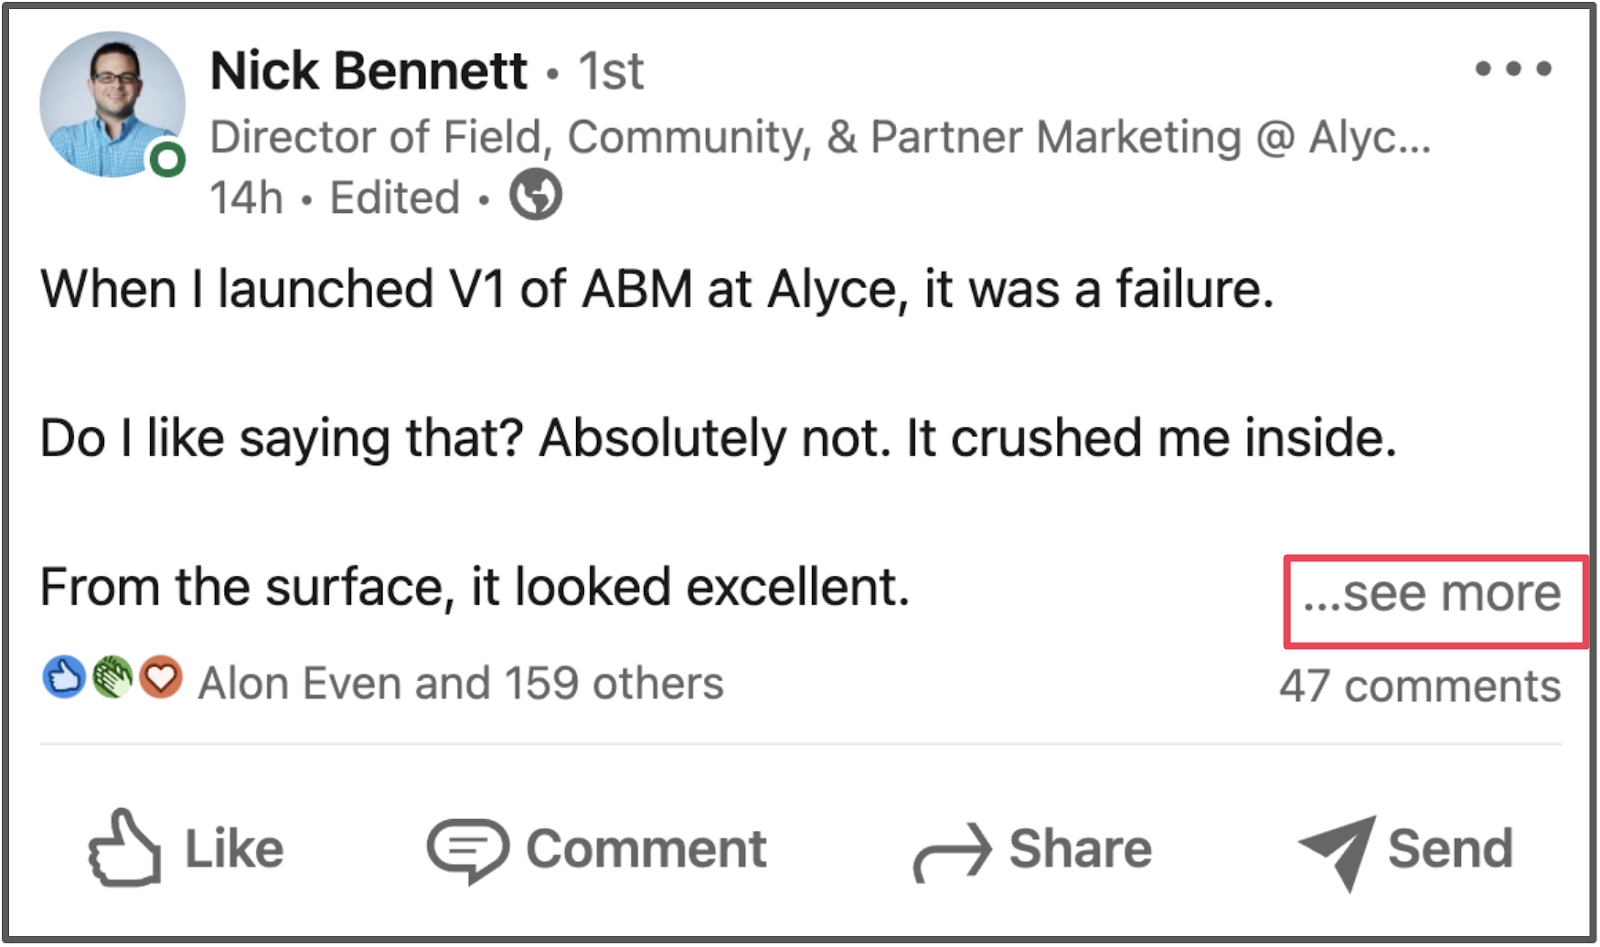1600x947 pixels.
Task: Click the green online status indicator
Action: 167,159
